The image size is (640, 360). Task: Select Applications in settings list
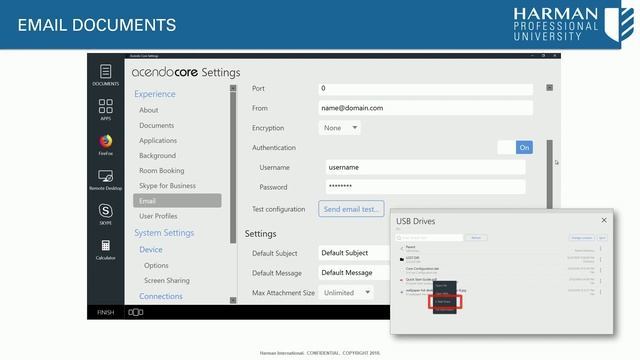(x=158, y=140)
